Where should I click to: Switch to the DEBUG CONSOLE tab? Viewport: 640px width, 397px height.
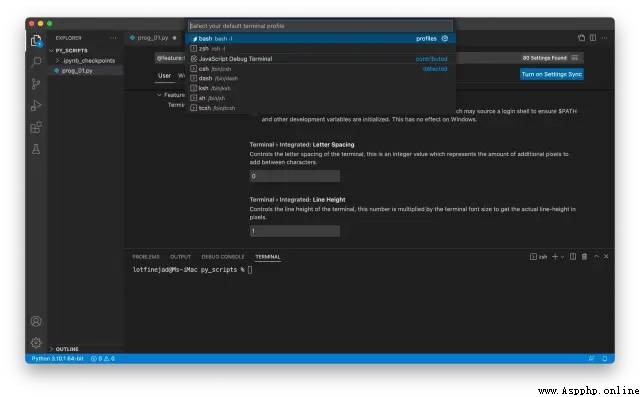(x=223, y=257)
